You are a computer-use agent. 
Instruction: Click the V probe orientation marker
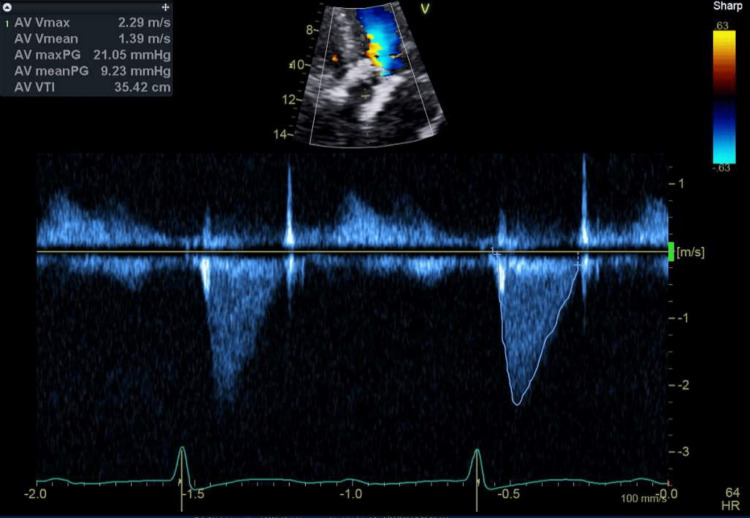[x=424, y=9]
